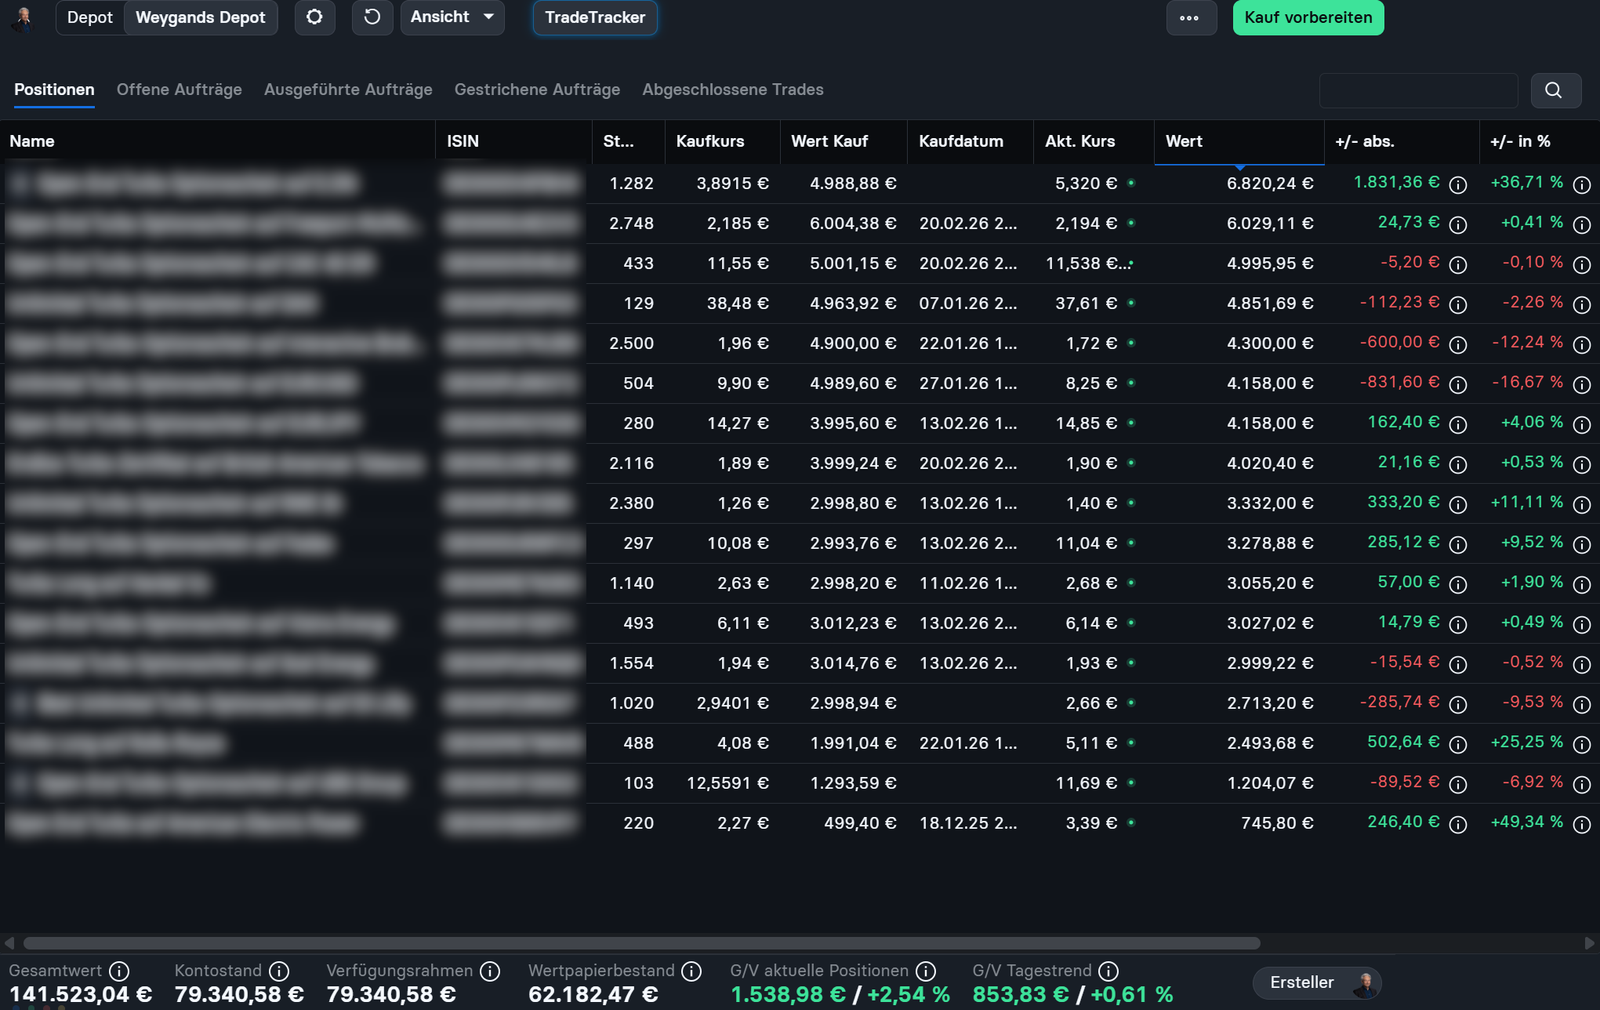
Task: Click the refresh arrow icon
Action: coord(372,17)
